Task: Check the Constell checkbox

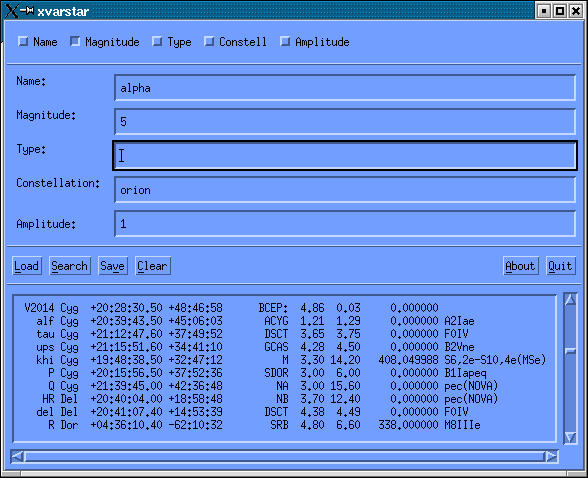Action: pyautogui.click(x=209, y=41)
